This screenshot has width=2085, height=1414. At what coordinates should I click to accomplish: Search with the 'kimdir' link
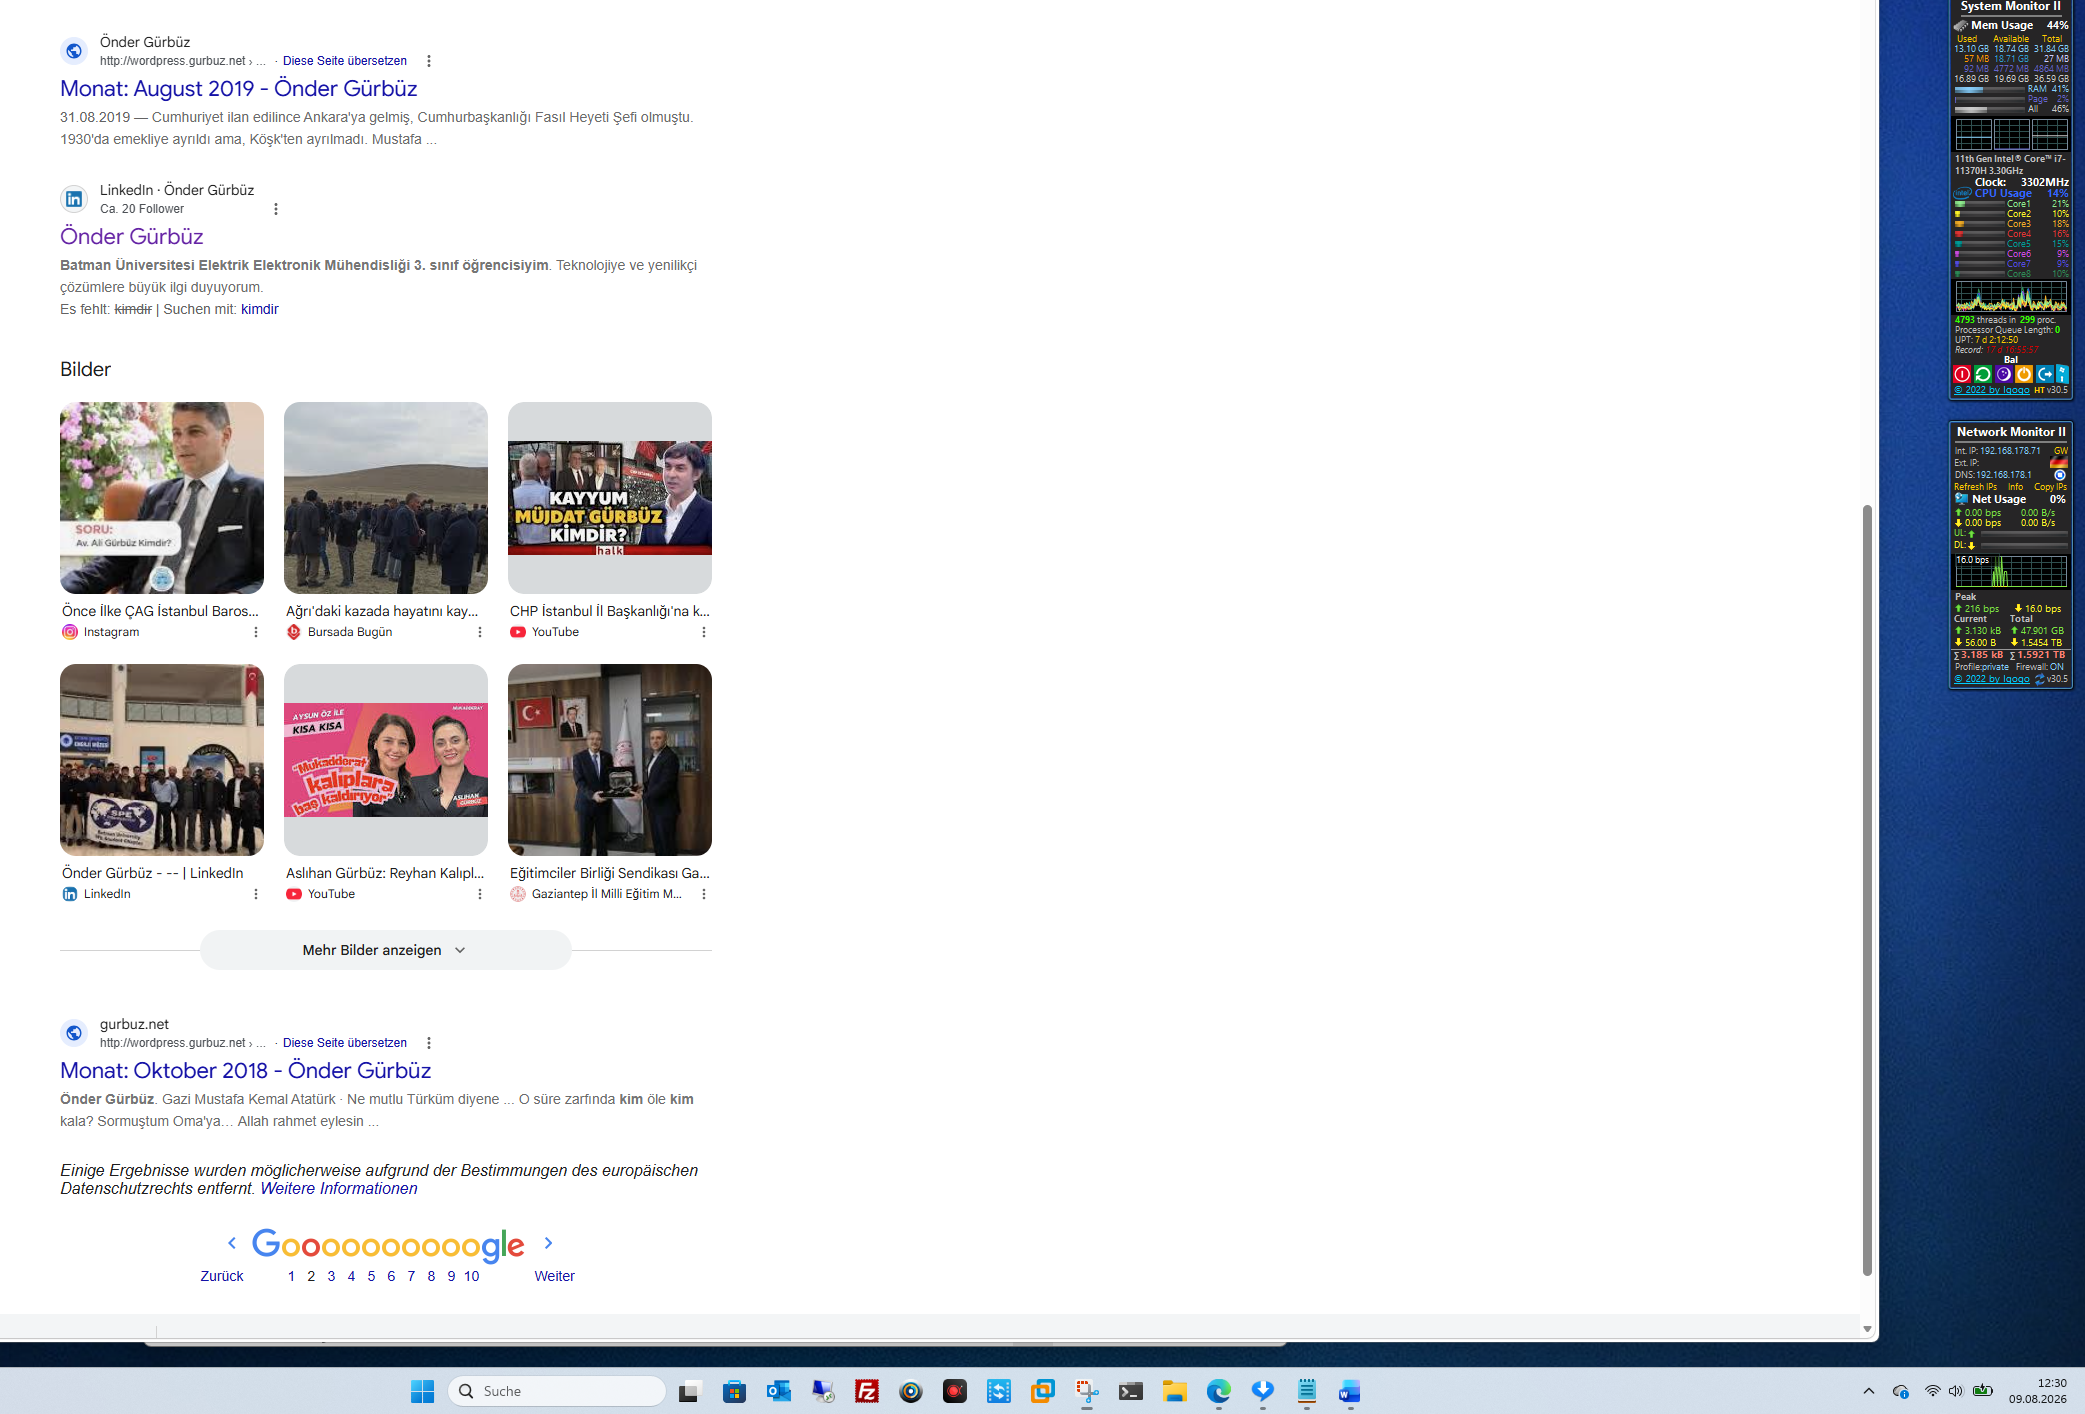(x=260, y=309)
